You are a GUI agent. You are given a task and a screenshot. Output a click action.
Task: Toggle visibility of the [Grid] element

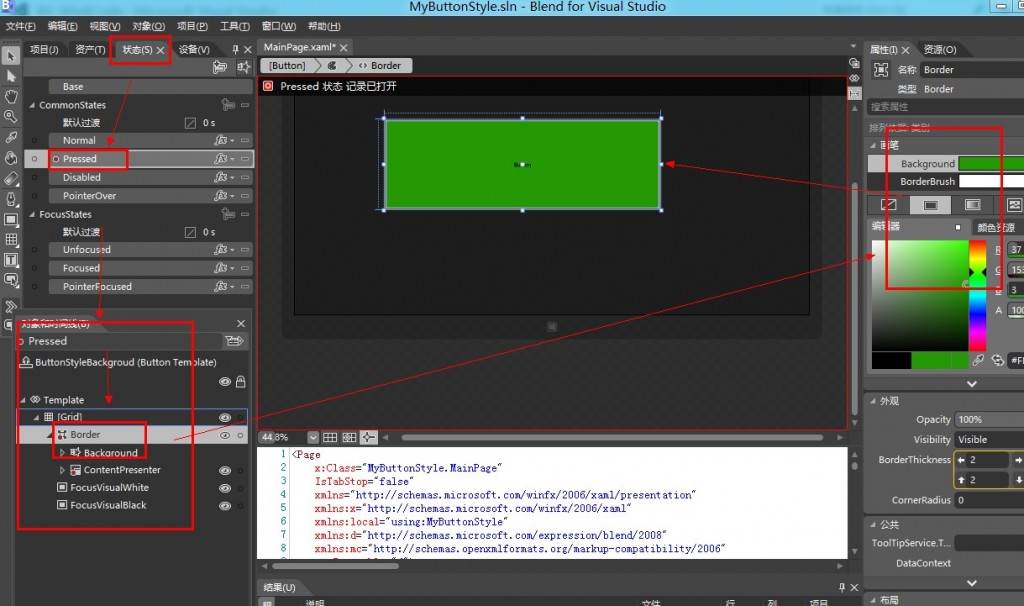(225, 417)
